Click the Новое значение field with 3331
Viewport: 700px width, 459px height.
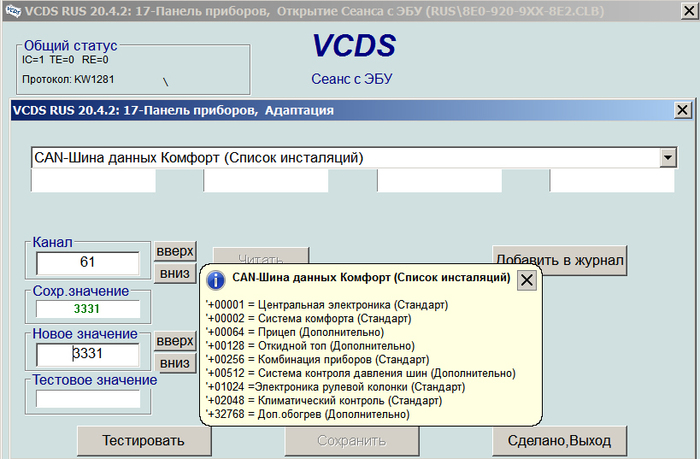coord(88,354)
